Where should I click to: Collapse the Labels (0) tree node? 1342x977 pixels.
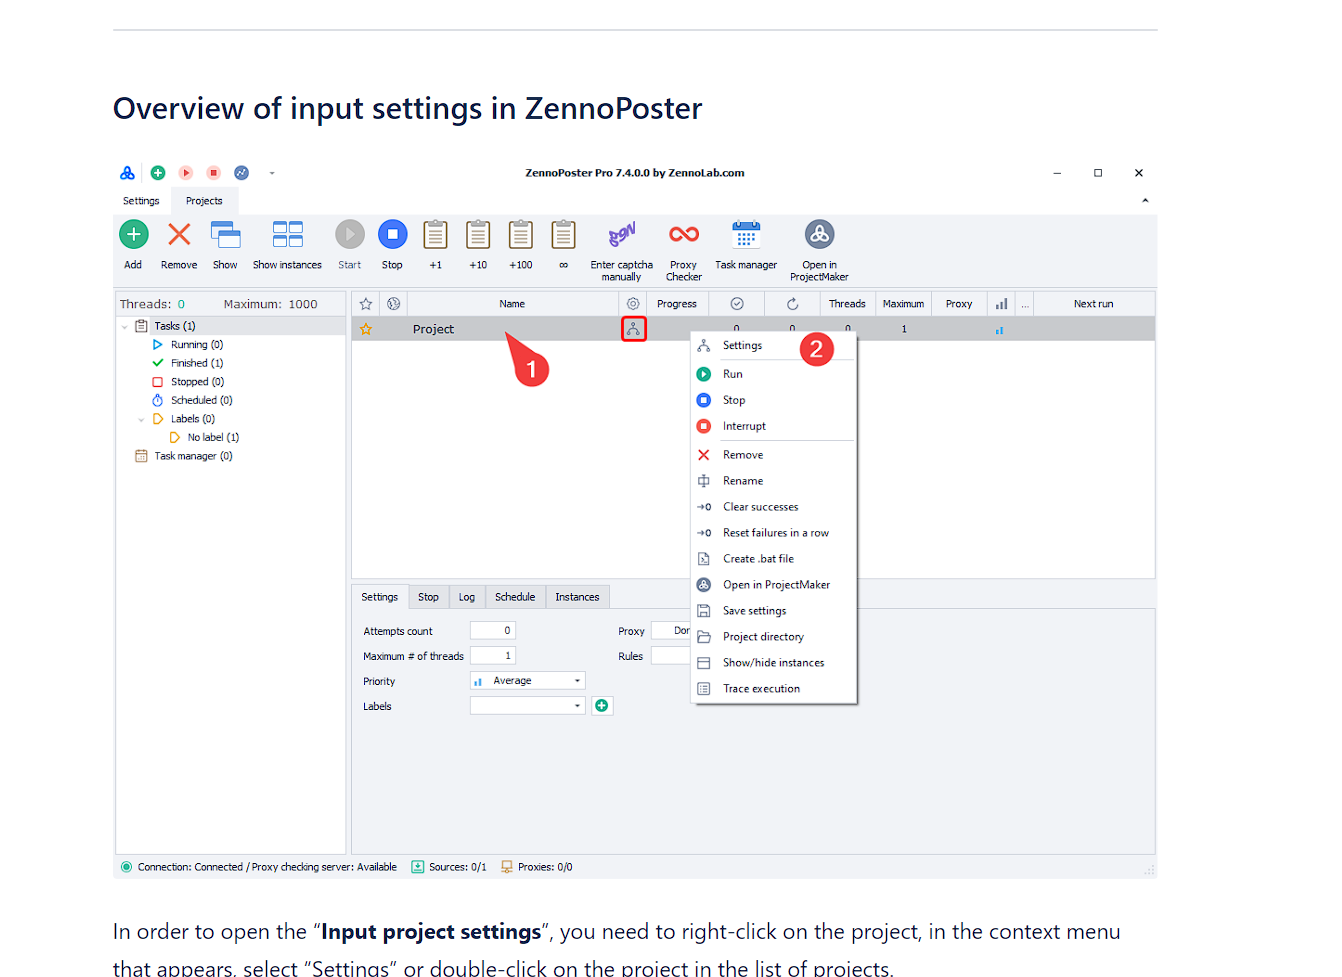click(x=141, y=420)
